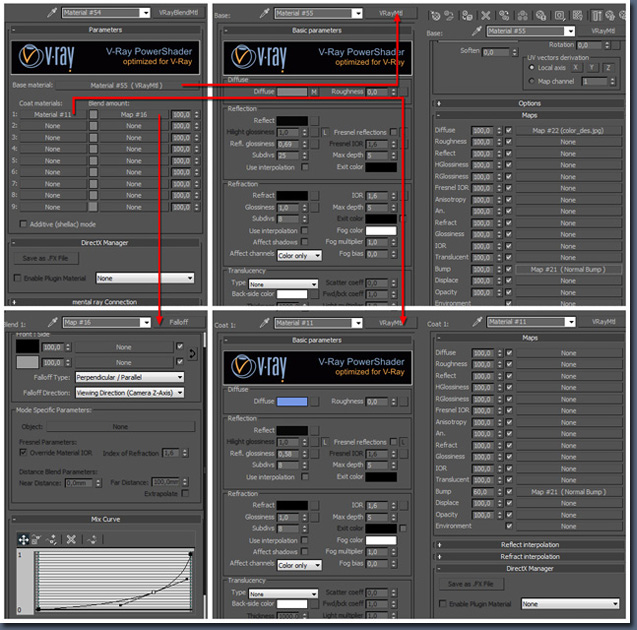Image resolution: width=637 pixels, height=630 pixels.
Task: Collapse the Mix Curve rollout
Action: [105, 519]
